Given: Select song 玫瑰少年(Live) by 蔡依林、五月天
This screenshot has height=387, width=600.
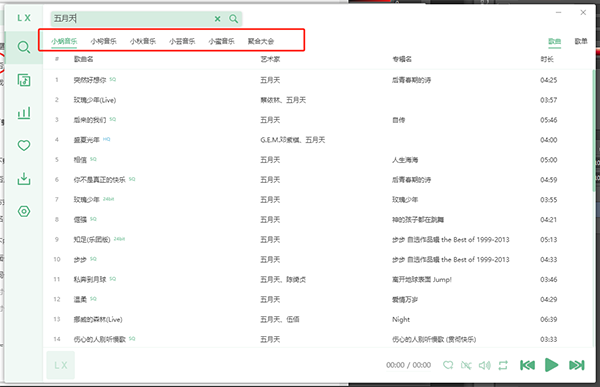Looking at the screenshot, I should coord(95,100).
